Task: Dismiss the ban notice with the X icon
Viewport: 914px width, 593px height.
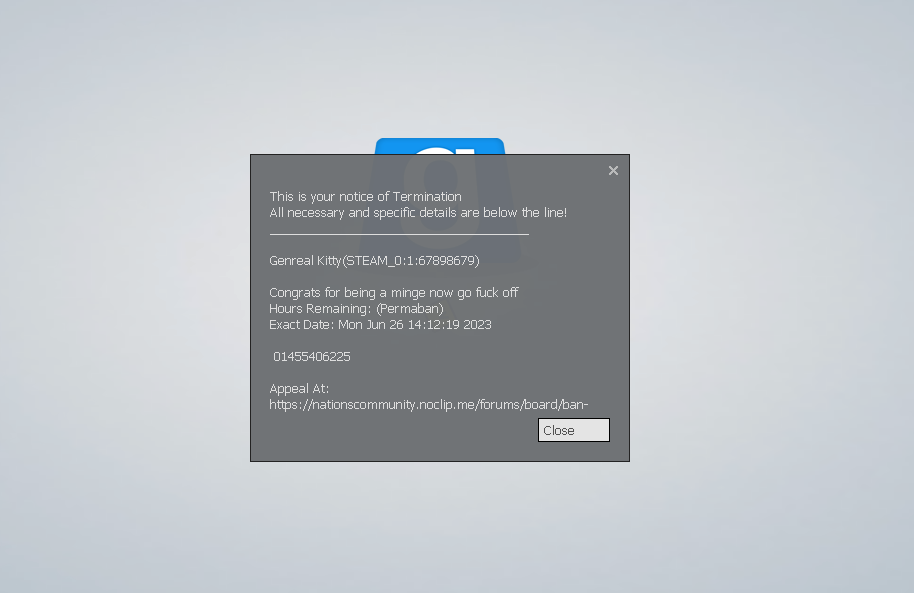Action: click(x=613, y=170)
